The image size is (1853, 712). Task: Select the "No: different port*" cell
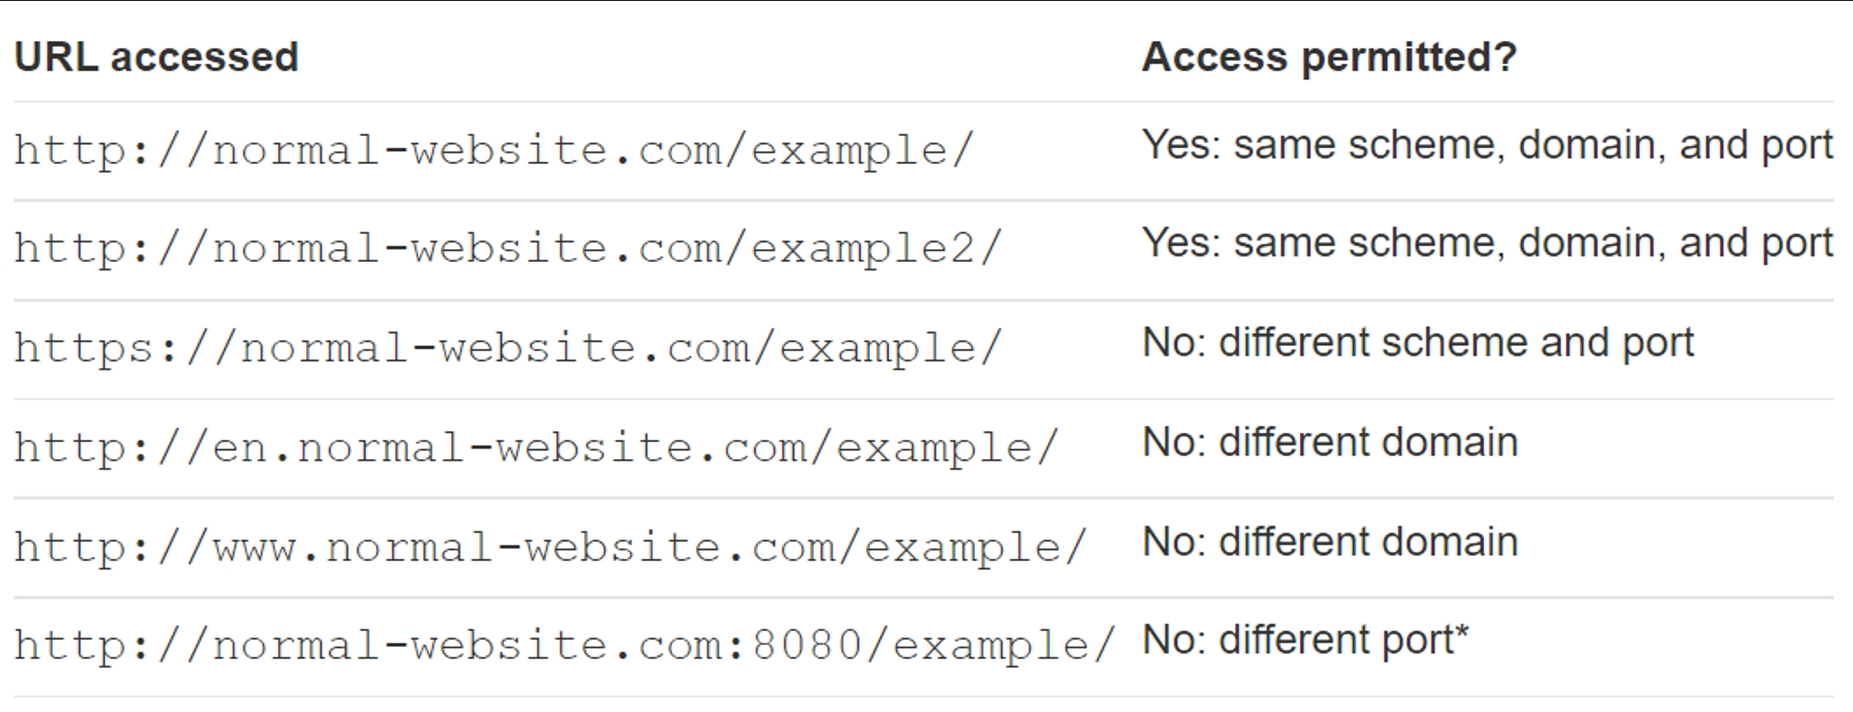1305,640
